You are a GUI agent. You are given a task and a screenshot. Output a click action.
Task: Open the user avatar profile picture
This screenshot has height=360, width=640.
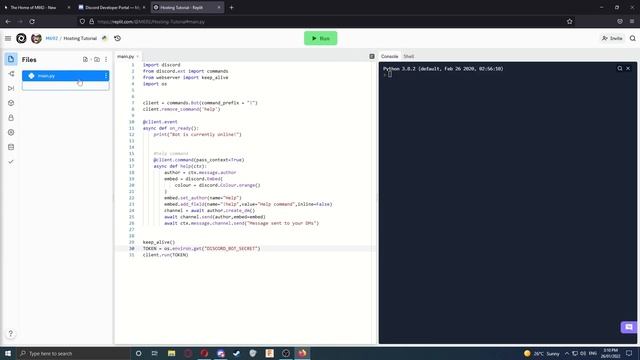tap(36, 38)
